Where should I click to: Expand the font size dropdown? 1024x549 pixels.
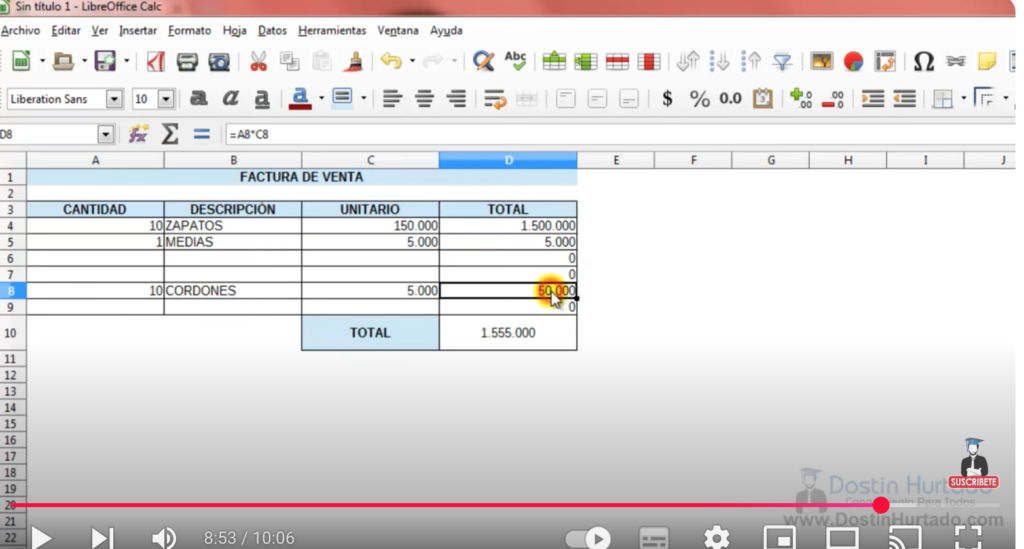166,99
